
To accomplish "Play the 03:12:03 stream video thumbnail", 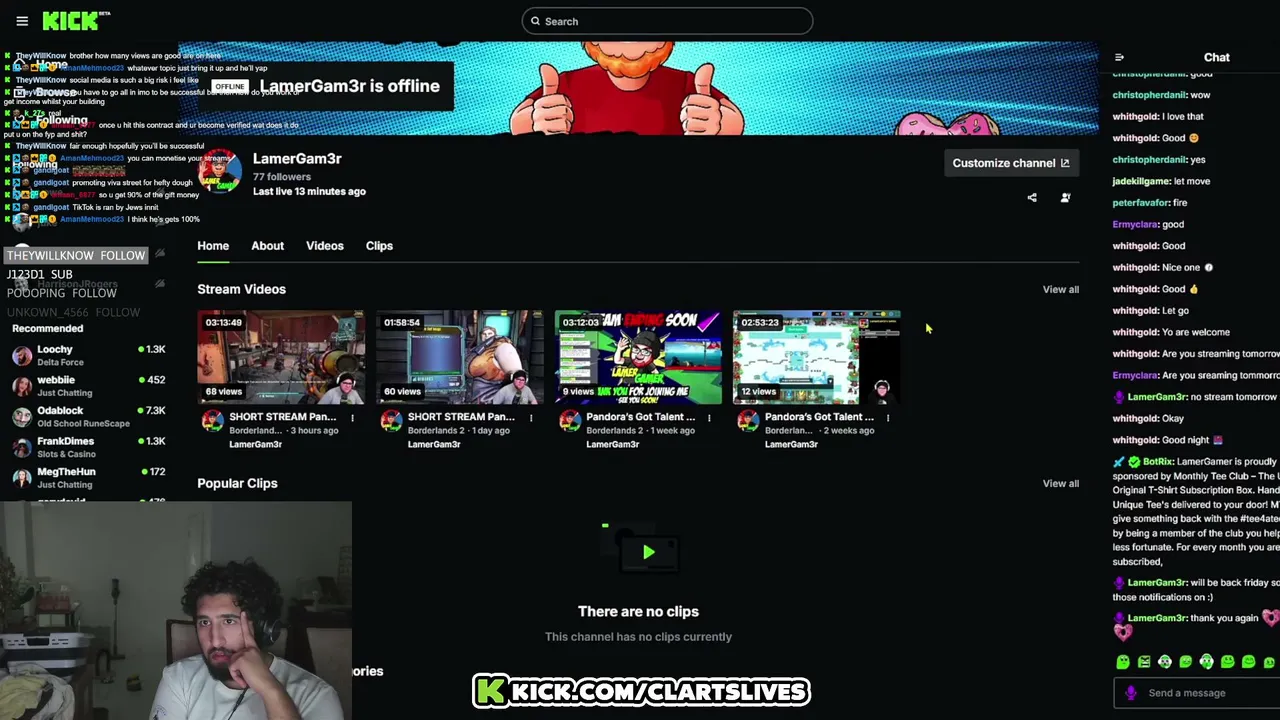I will coord(638,357).
